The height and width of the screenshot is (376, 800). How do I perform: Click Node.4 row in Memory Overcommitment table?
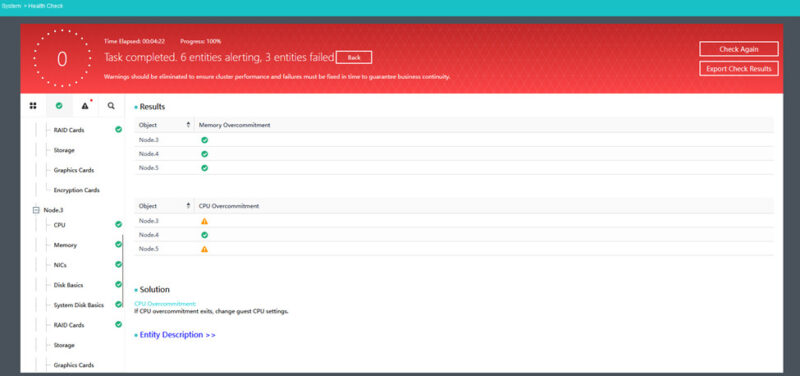tap(454, 154)
